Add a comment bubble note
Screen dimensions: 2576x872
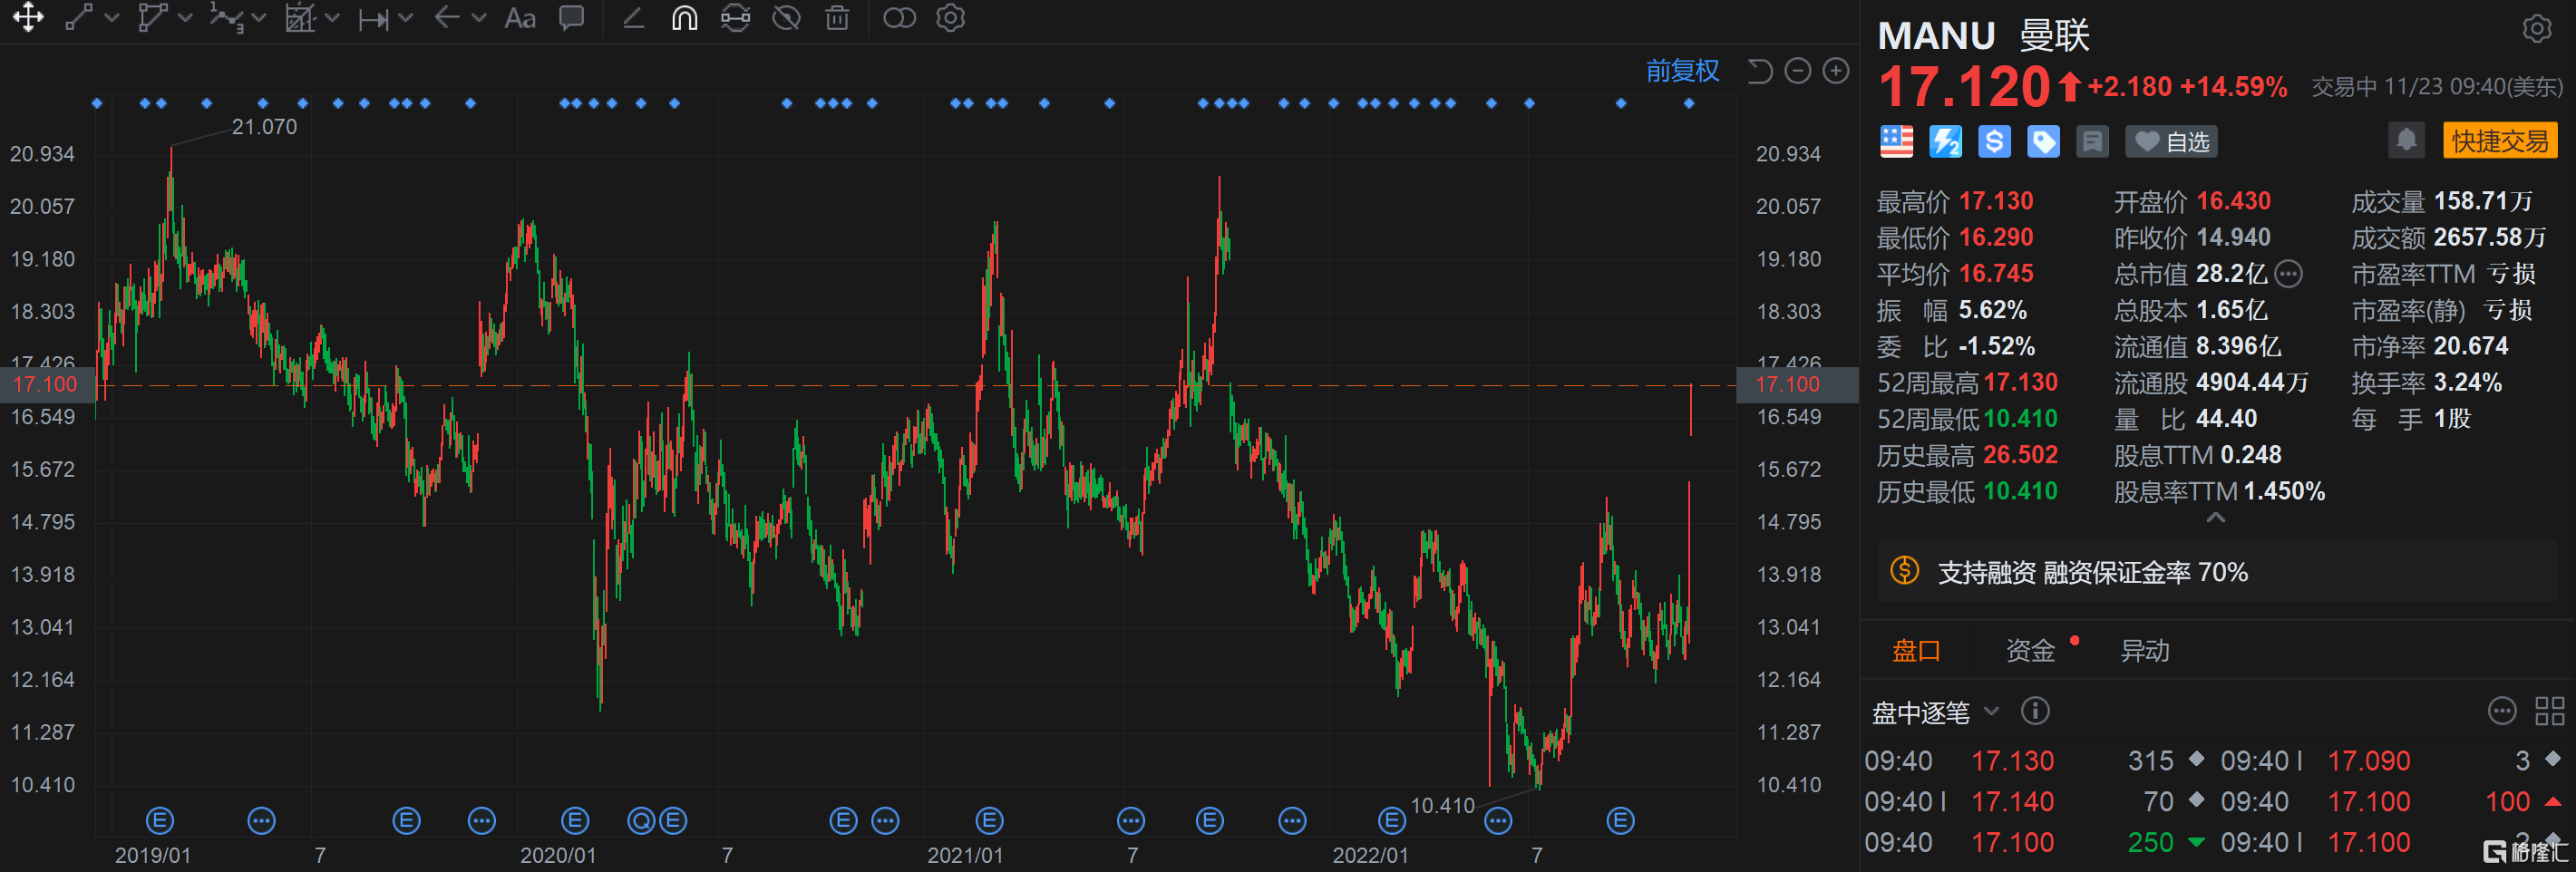(571, 18)
